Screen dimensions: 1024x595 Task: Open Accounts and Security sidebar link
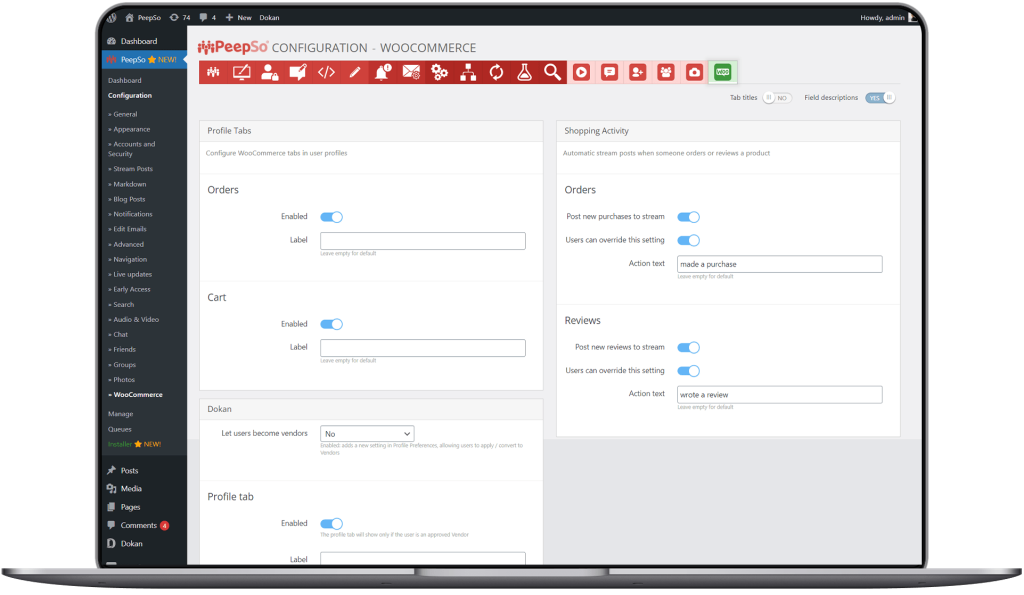click(132, 150)
